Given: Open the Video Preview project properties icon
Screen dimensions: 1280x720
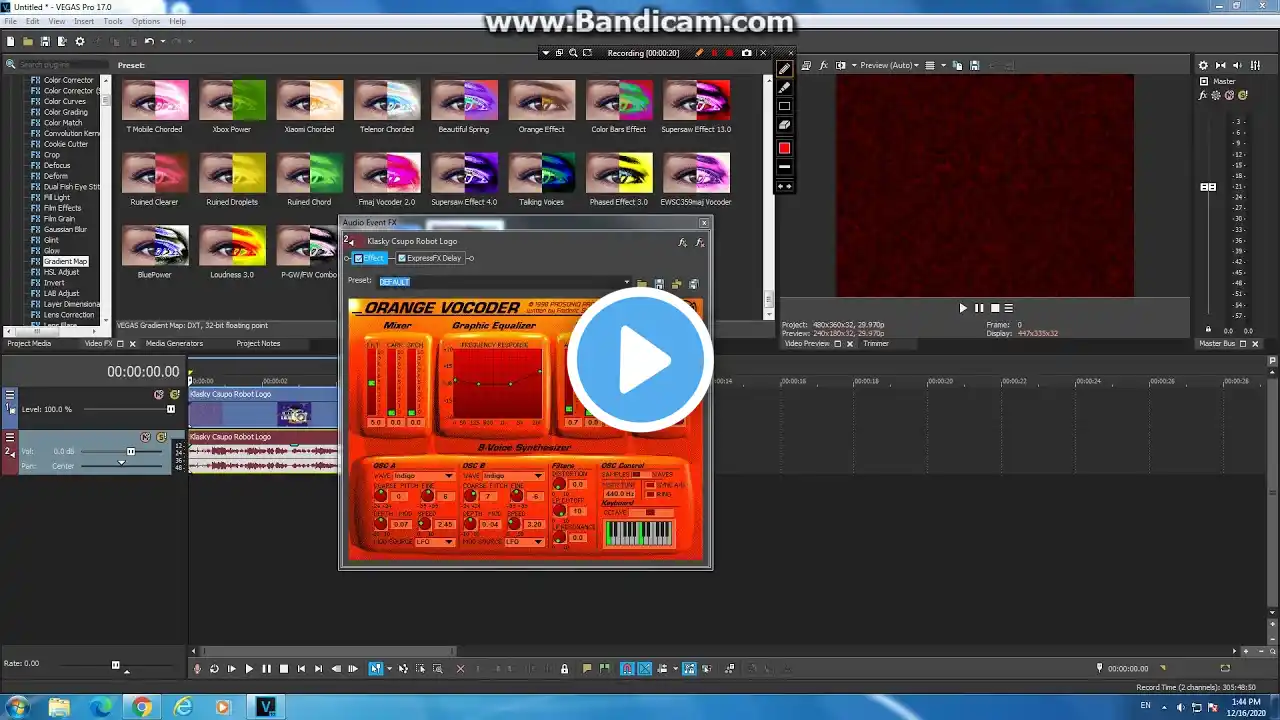Looking at the screenshot, I should tap(808, 65).
